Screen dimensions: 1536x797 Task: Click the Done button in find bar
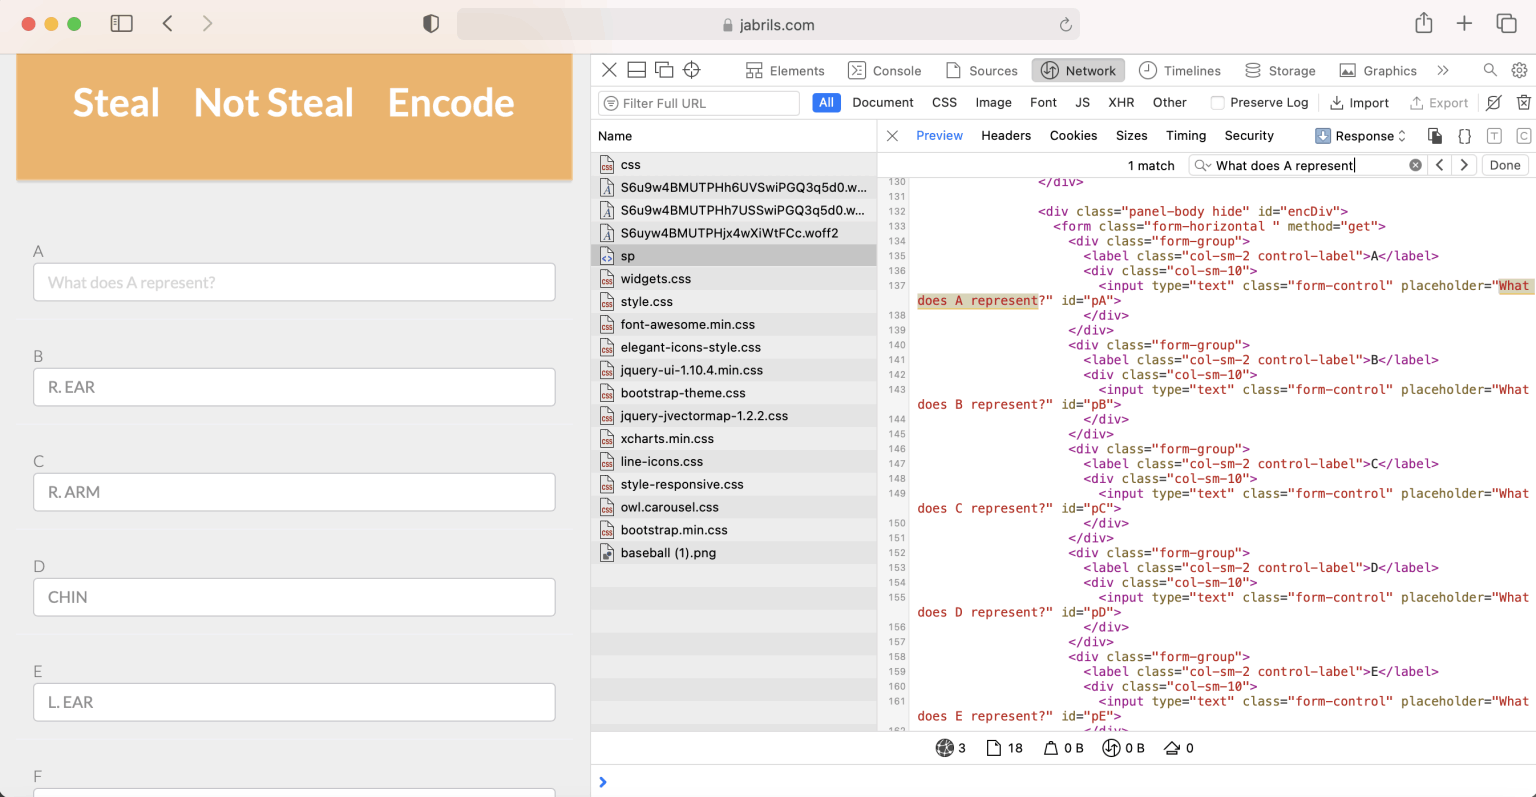point(1504,165)
